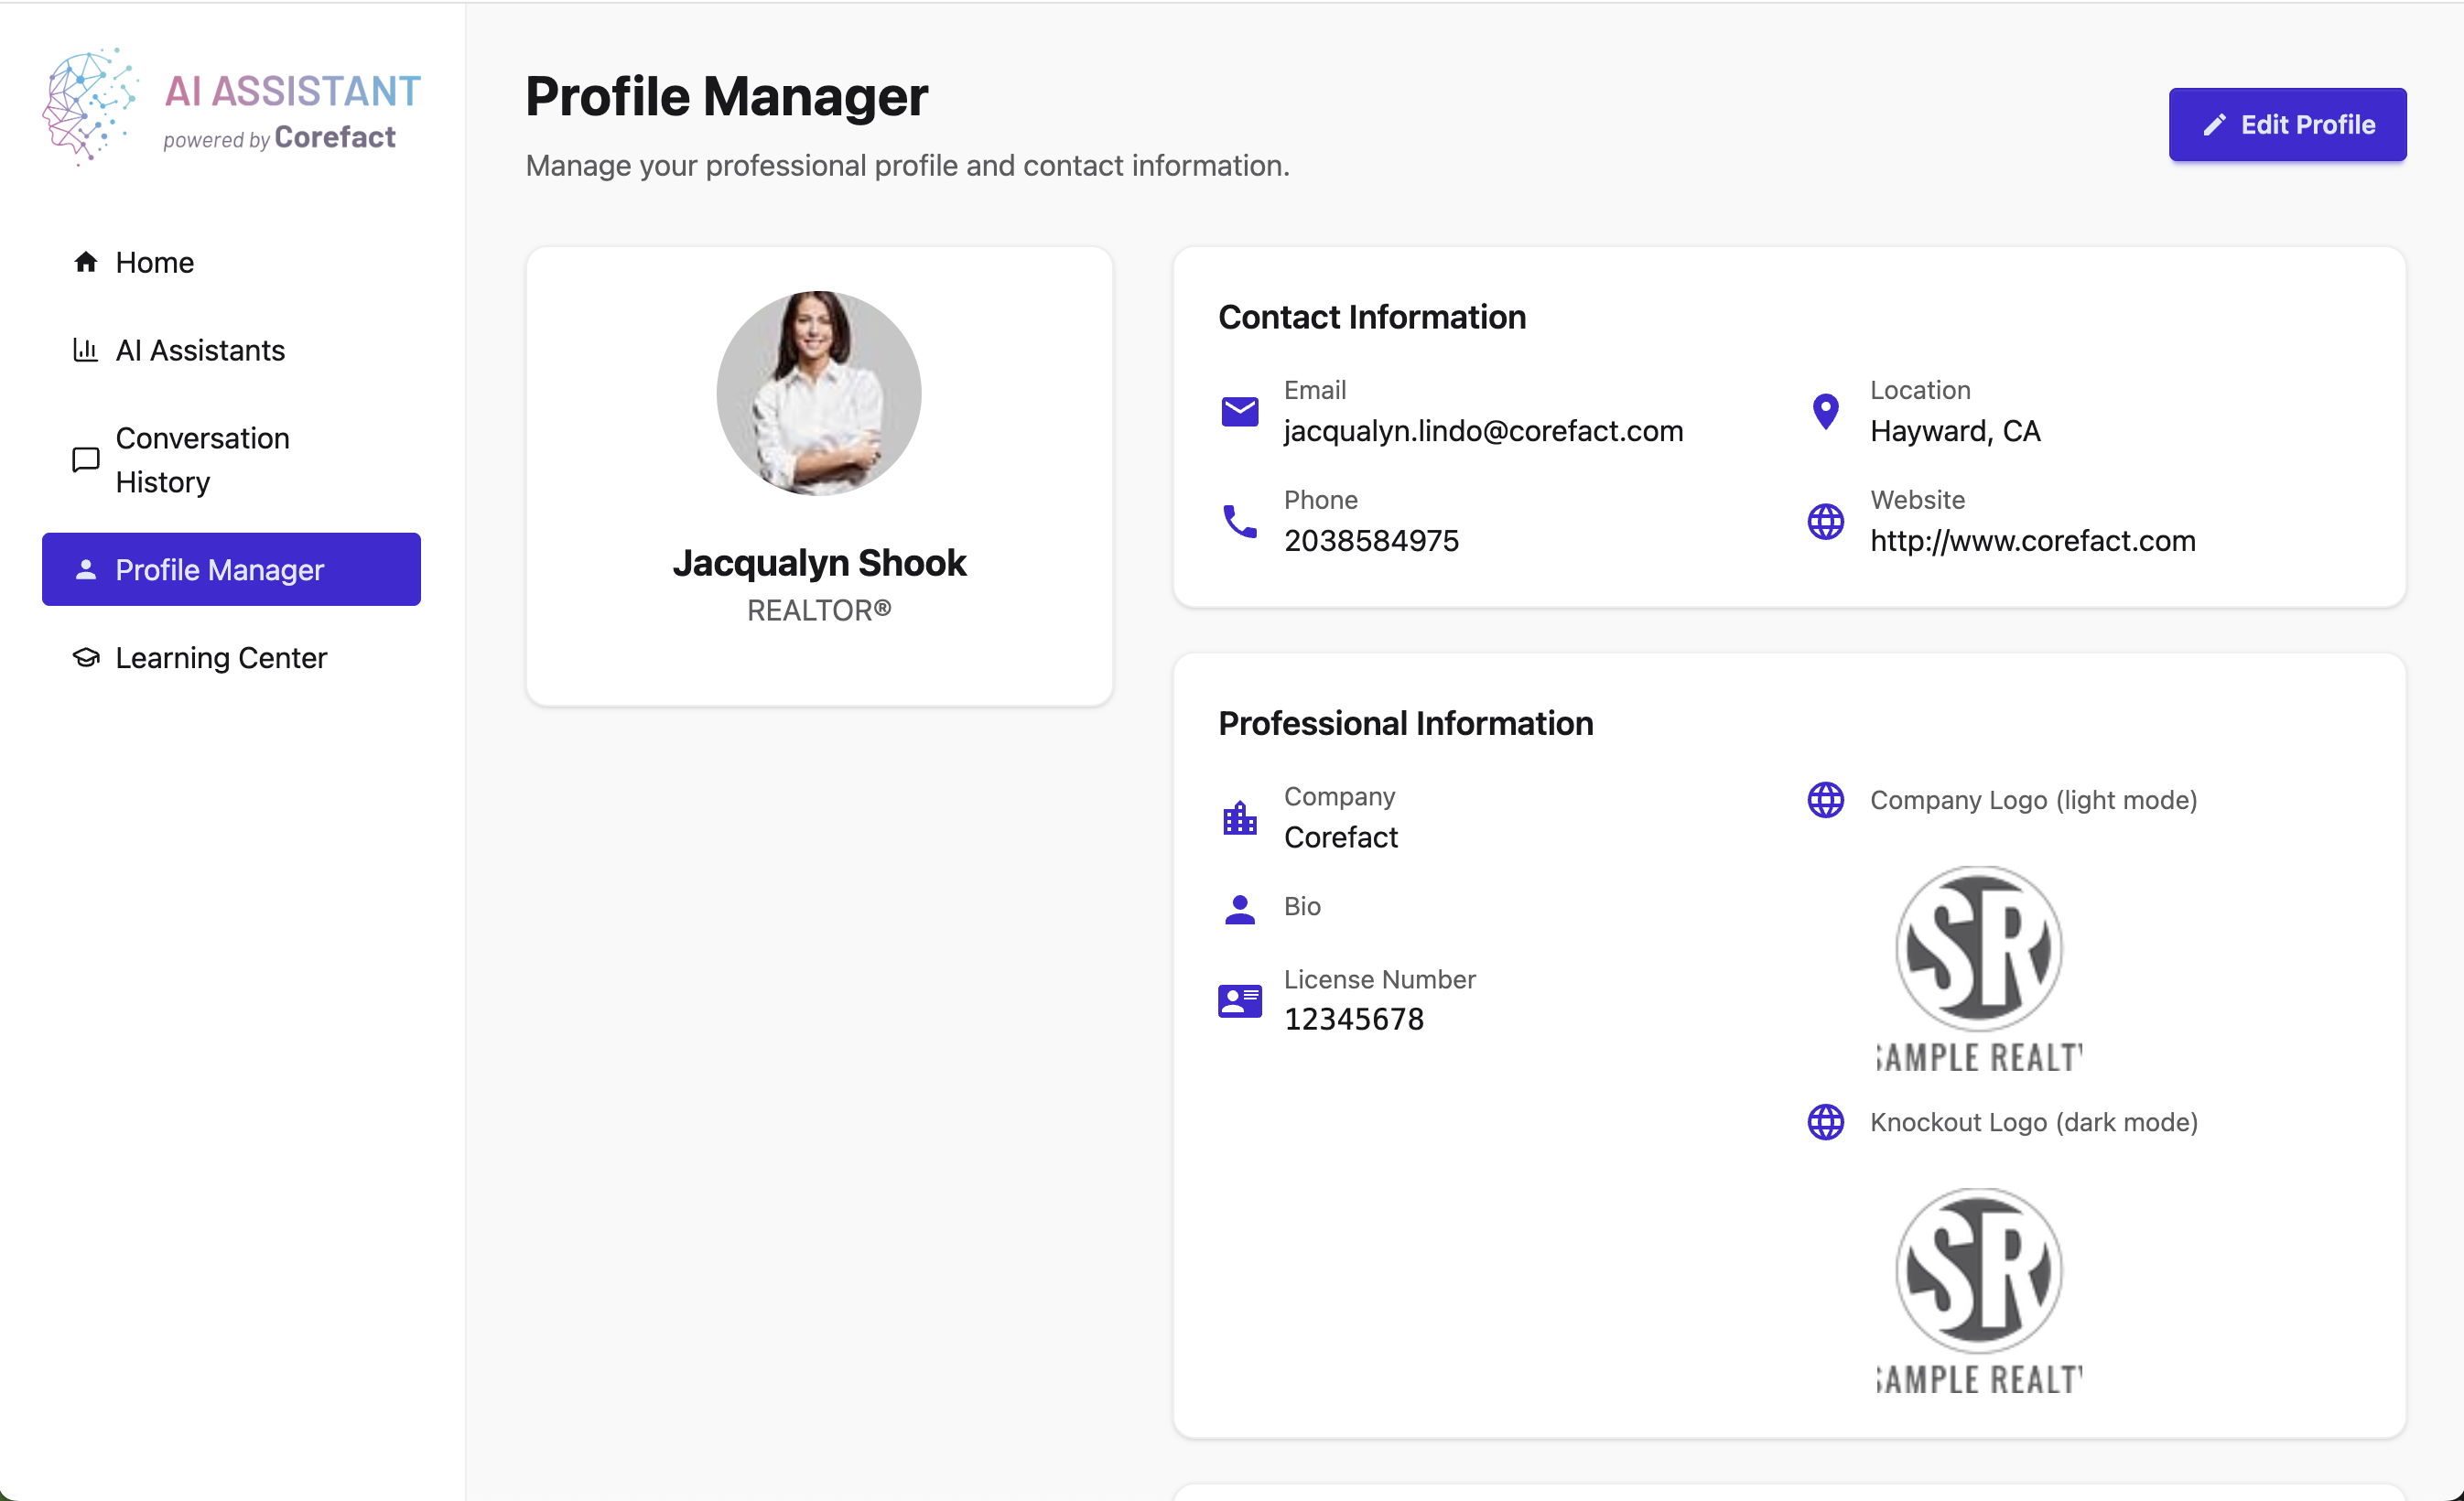Open AI Assistants in sidebar
Screen dimensions: 2464x1501
[200, 350]
